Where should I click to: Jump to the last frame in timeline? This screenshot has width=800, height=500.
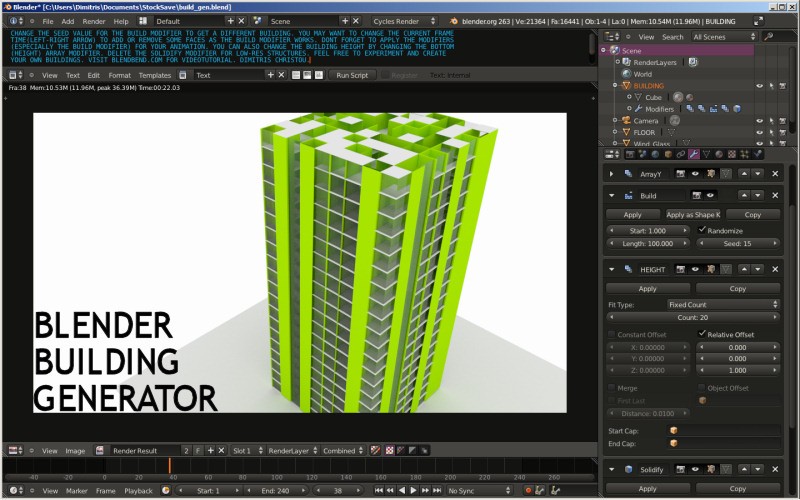click(x=437, y=490)
